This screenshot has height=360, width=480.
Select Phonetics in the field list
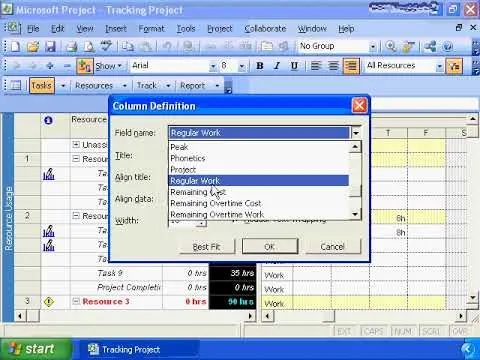click(259, 158)
